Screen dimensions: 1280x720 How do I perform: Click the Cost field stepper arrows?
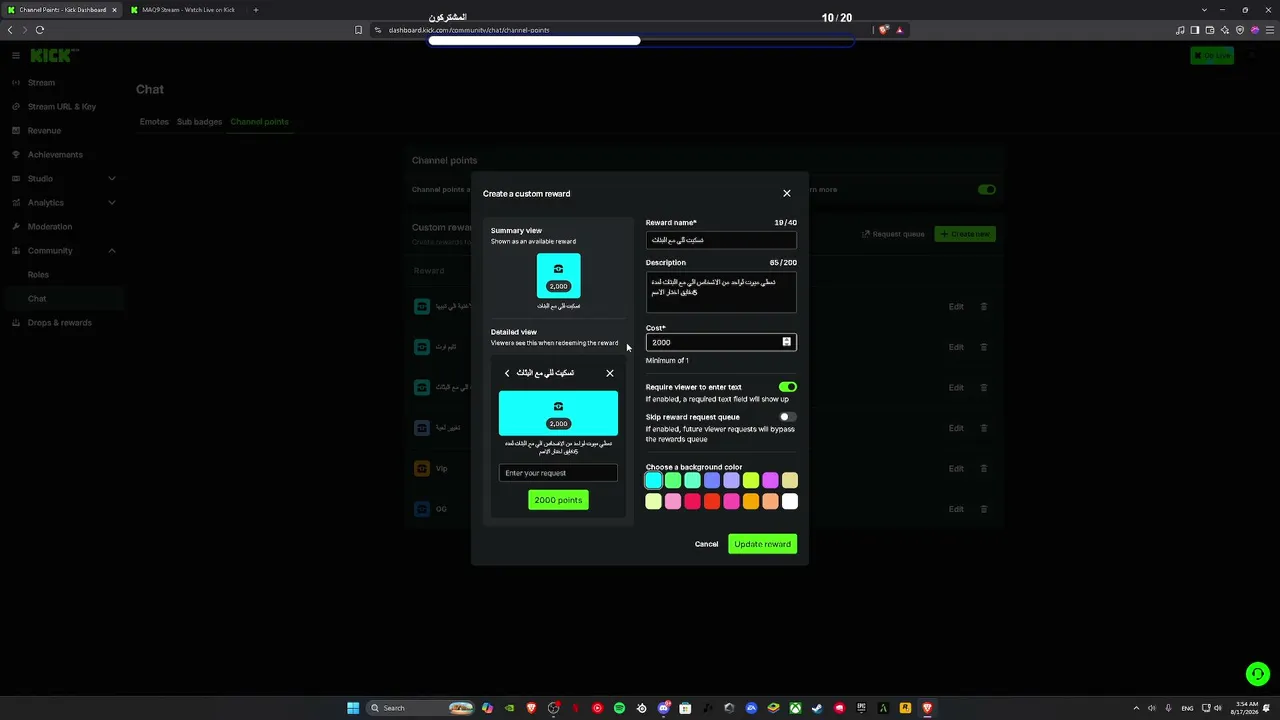pyautogui.click(x=786, y=342)
